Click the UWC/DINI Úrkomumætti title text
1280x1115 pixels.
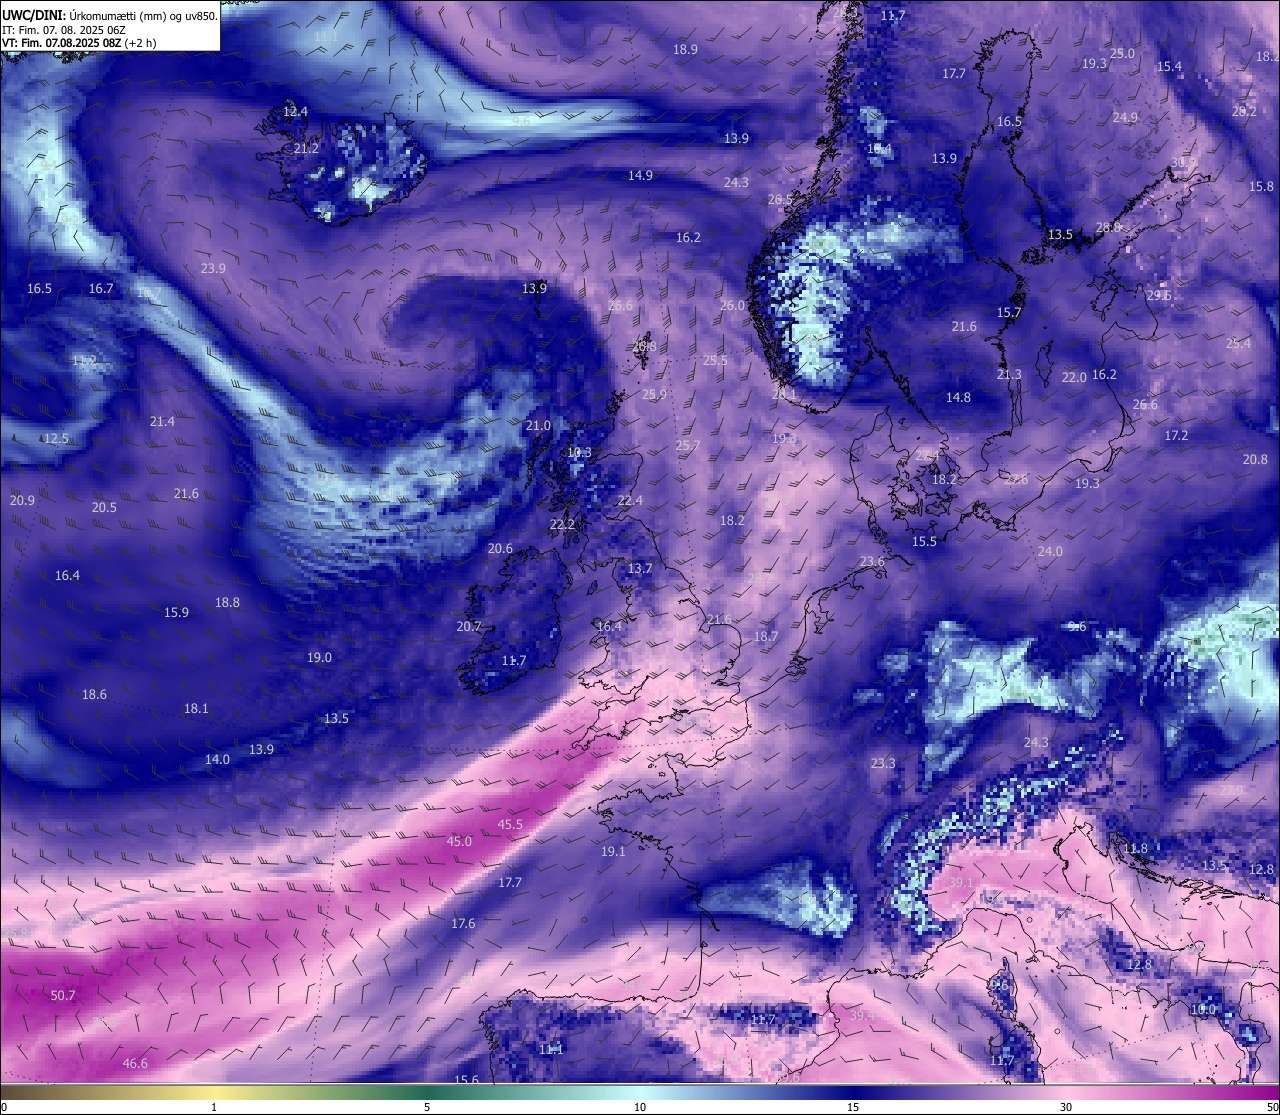110,15
